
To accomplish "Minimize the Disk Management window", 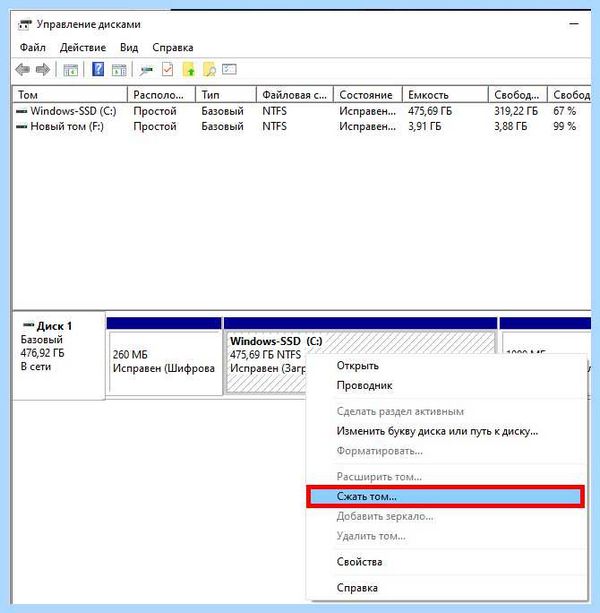I will (x=574, y=24).
